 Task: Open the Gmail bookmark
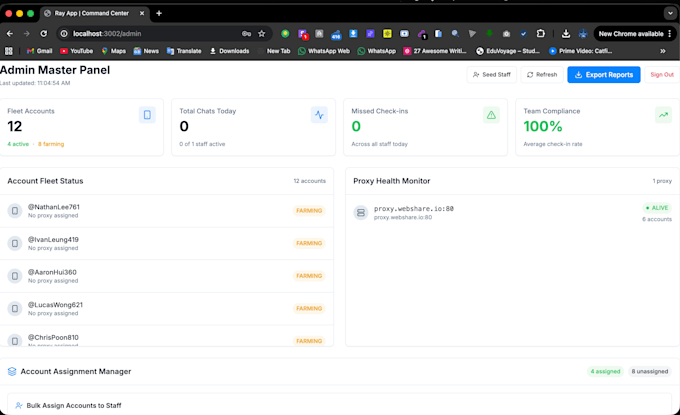point(39,51)
